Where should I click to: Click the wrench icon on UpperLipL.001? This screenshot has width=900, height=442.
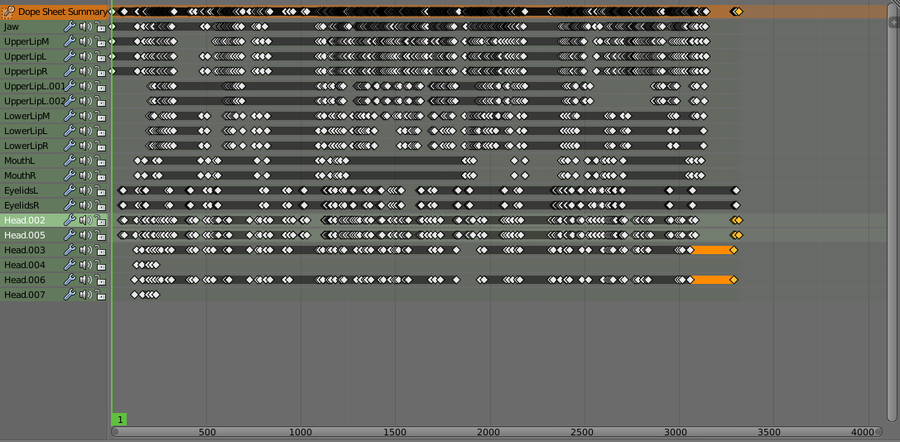69,86
